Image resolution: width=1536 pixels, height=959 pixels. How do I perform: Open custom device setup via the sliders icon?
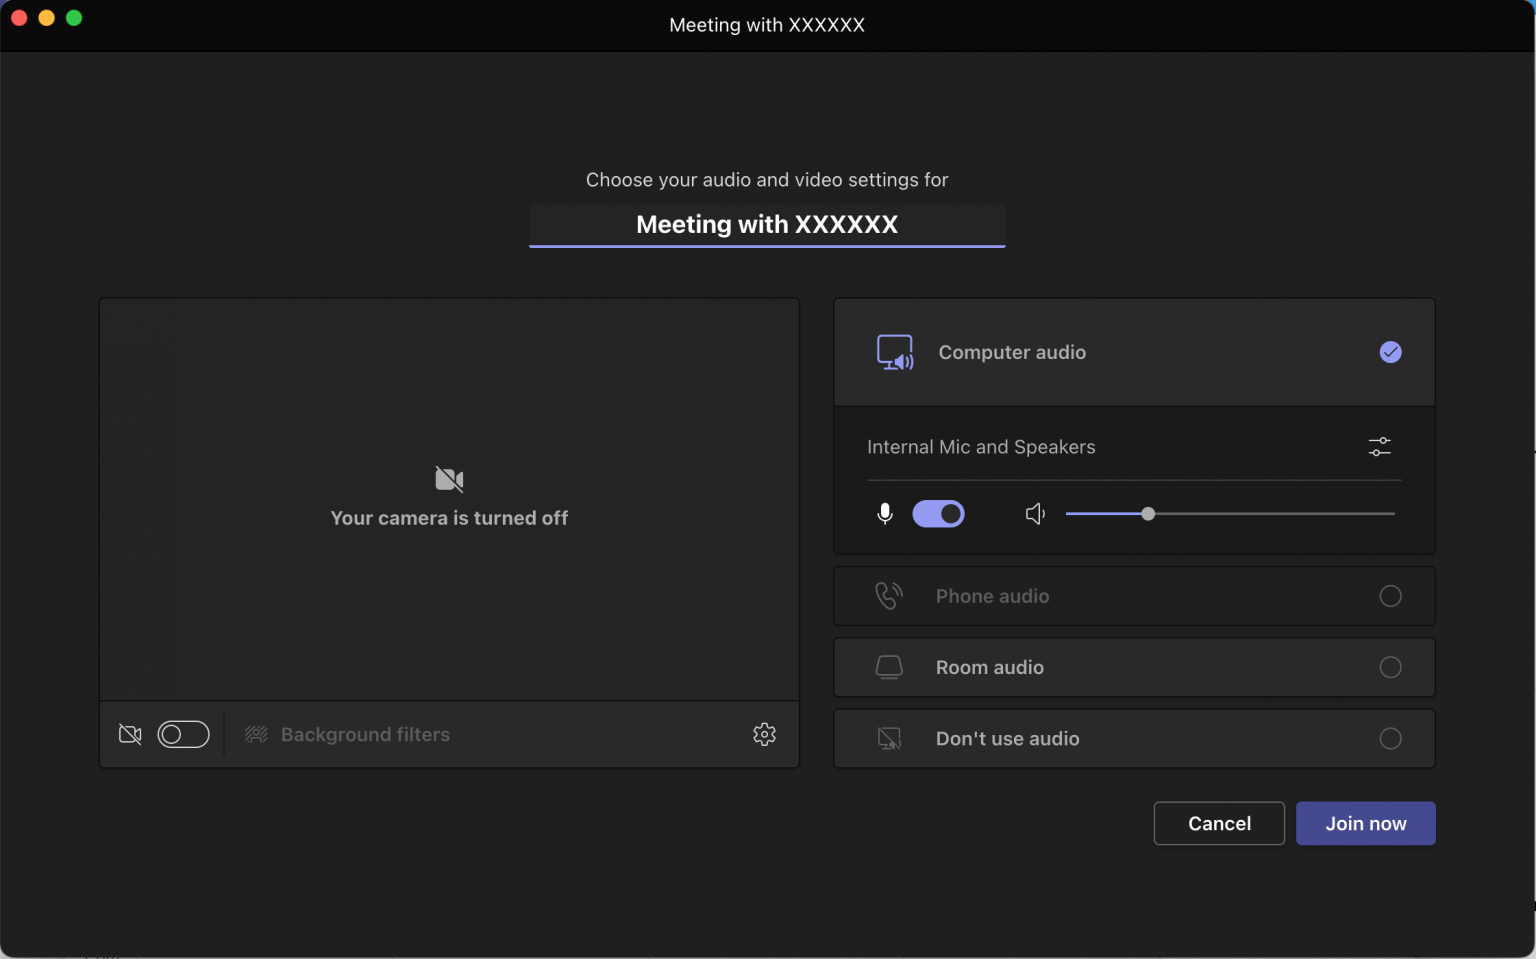(1379, 447)
